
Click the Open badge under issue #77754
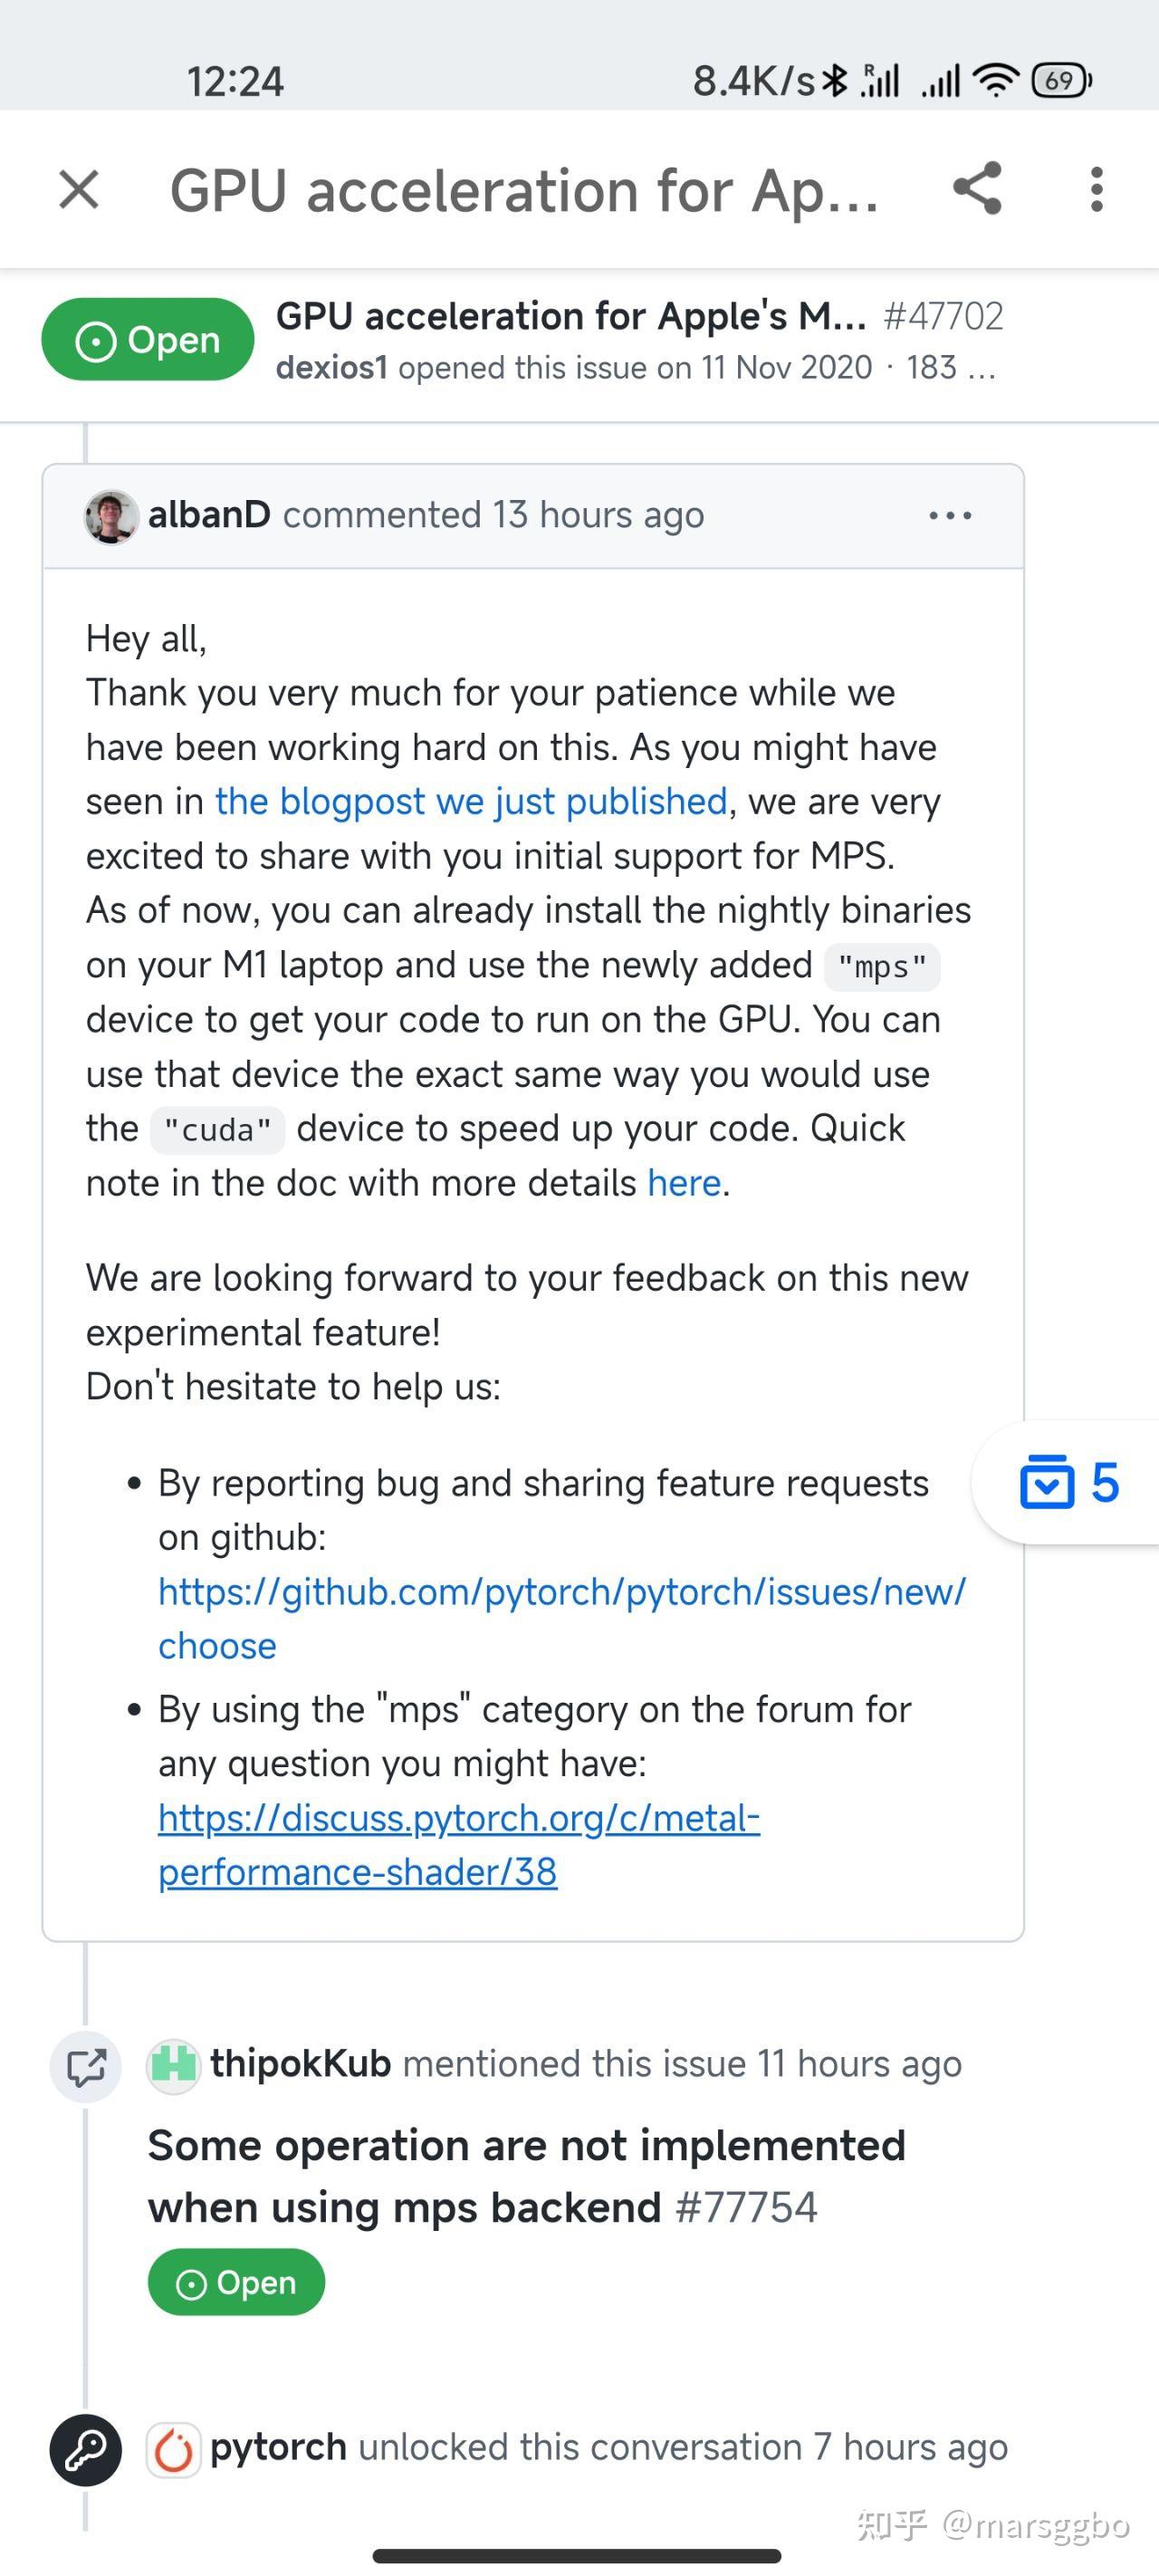tap(235, 2283)
